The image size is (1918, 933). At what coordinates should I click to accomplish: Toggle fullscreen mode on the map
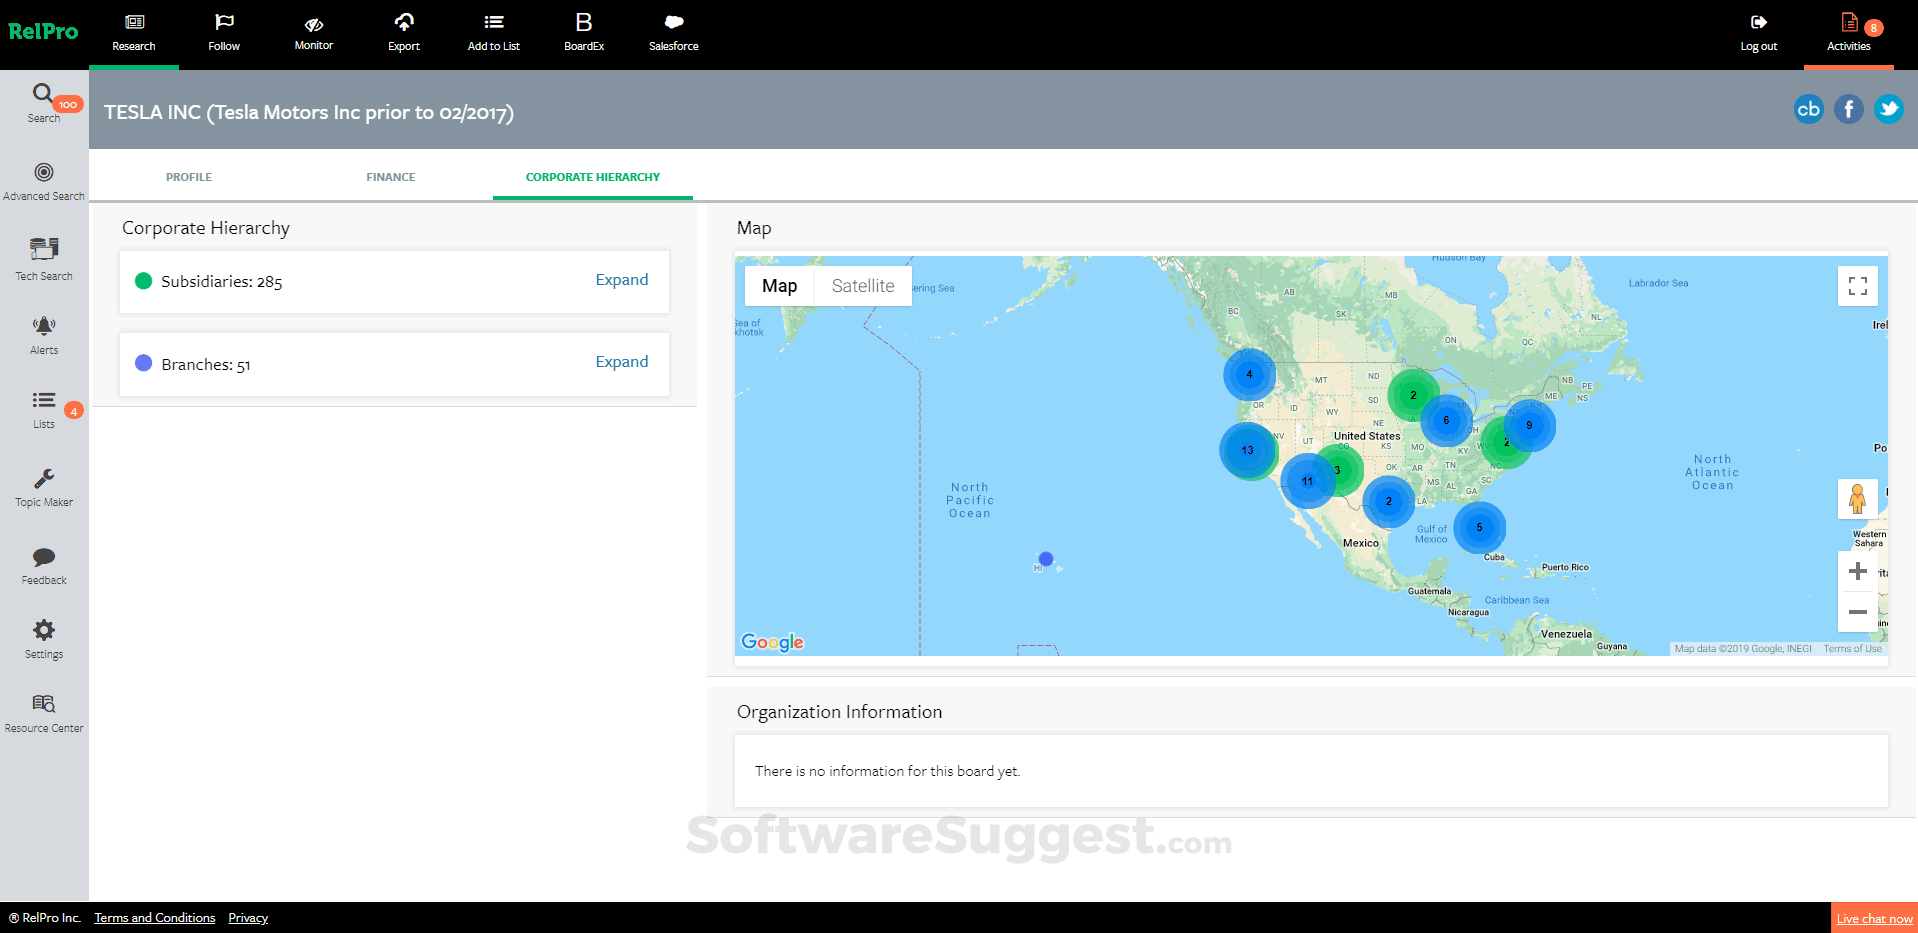click(1856, 285)
